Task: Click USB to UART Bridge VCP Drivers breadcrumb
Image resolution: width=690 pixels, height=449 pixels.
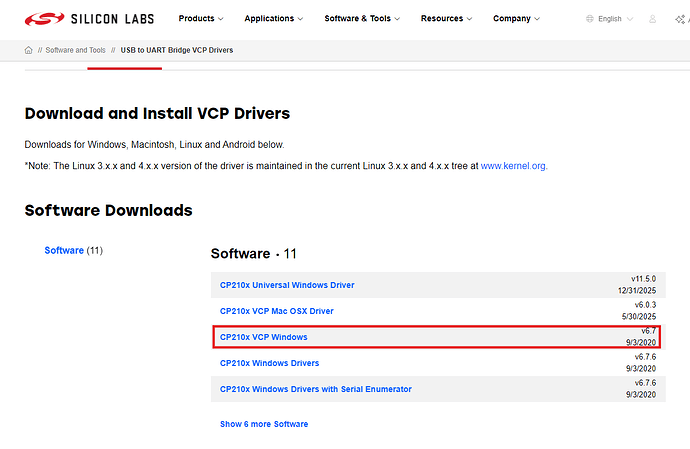Action: pos(177,50)
